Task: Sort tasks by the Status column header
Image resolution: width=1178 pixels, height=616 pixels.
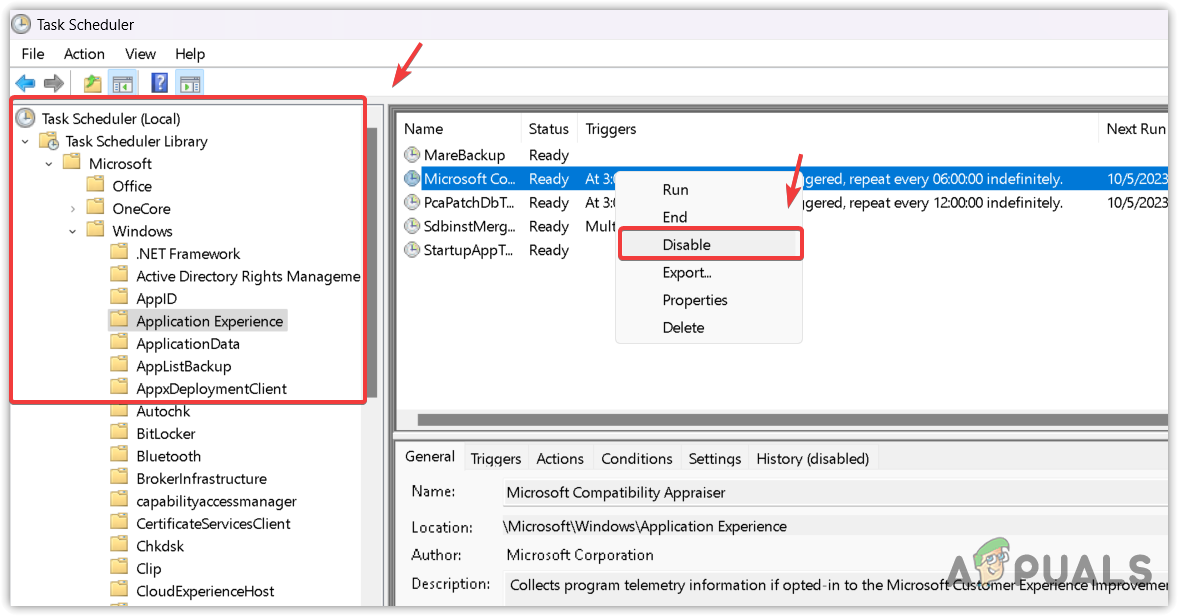Action: [x=548, y=129]
